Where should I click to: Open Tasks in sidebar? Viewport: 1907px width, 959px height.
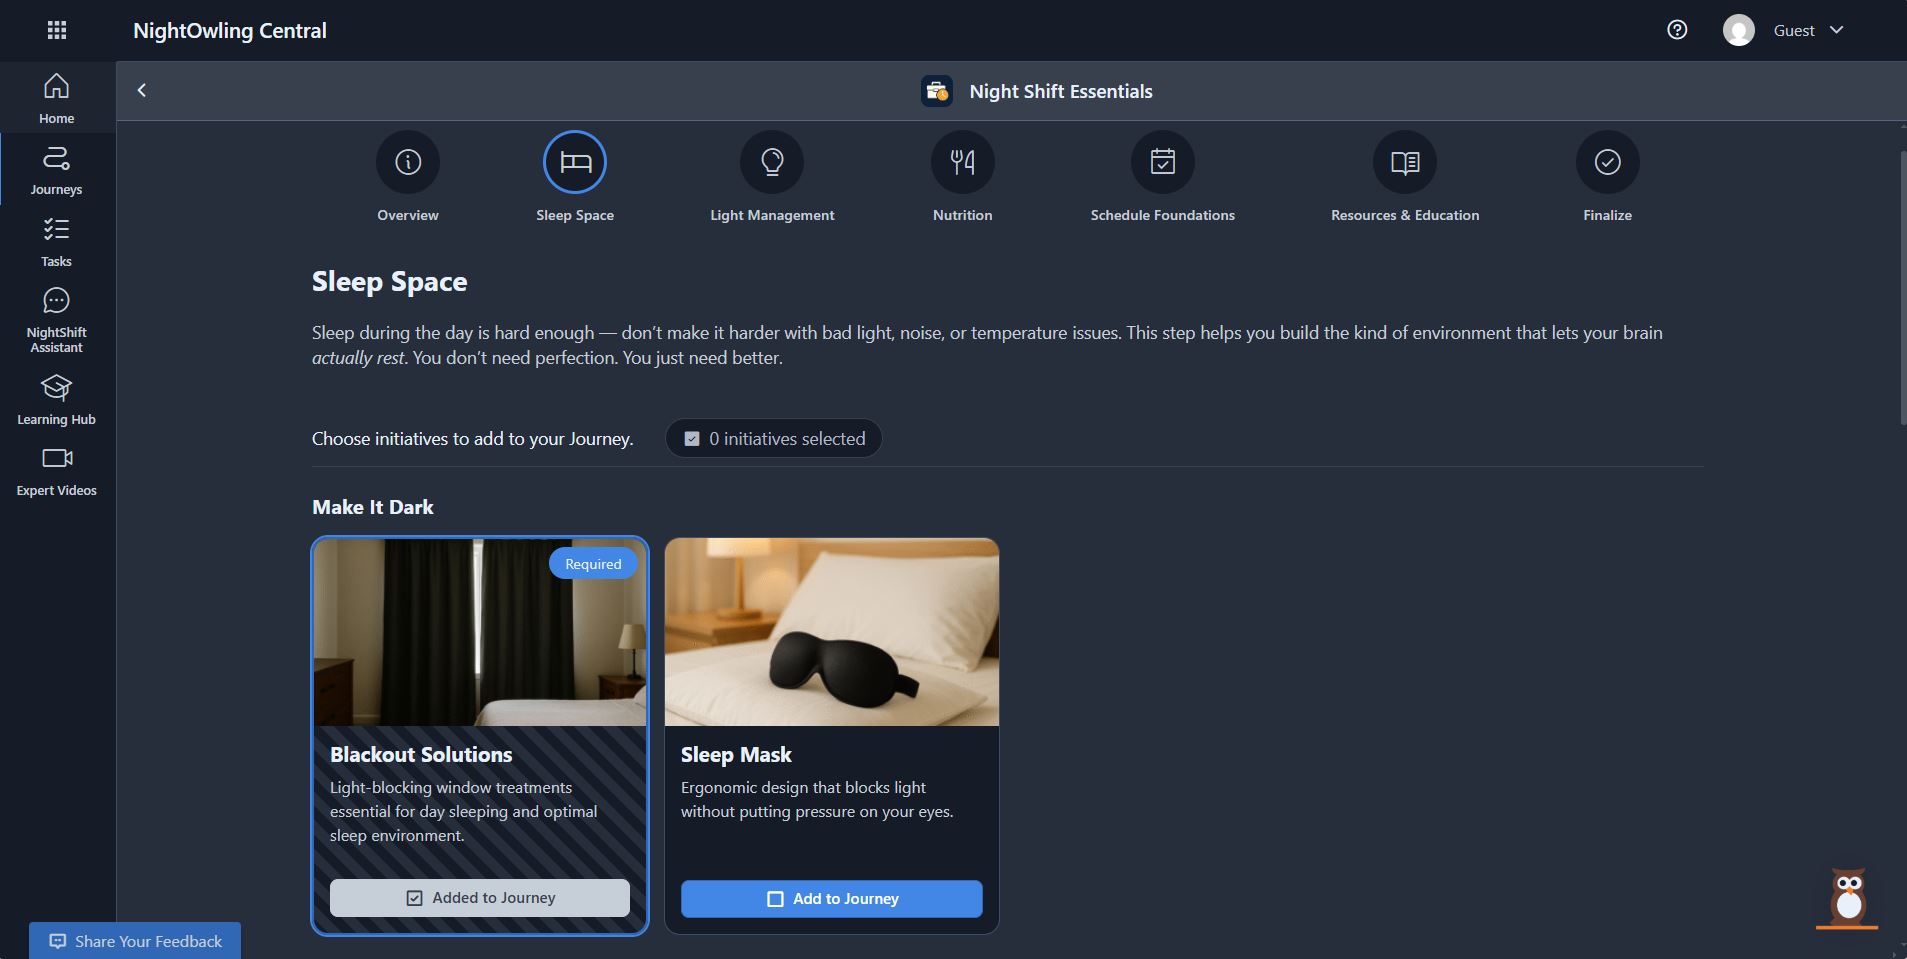pos(56,242)
